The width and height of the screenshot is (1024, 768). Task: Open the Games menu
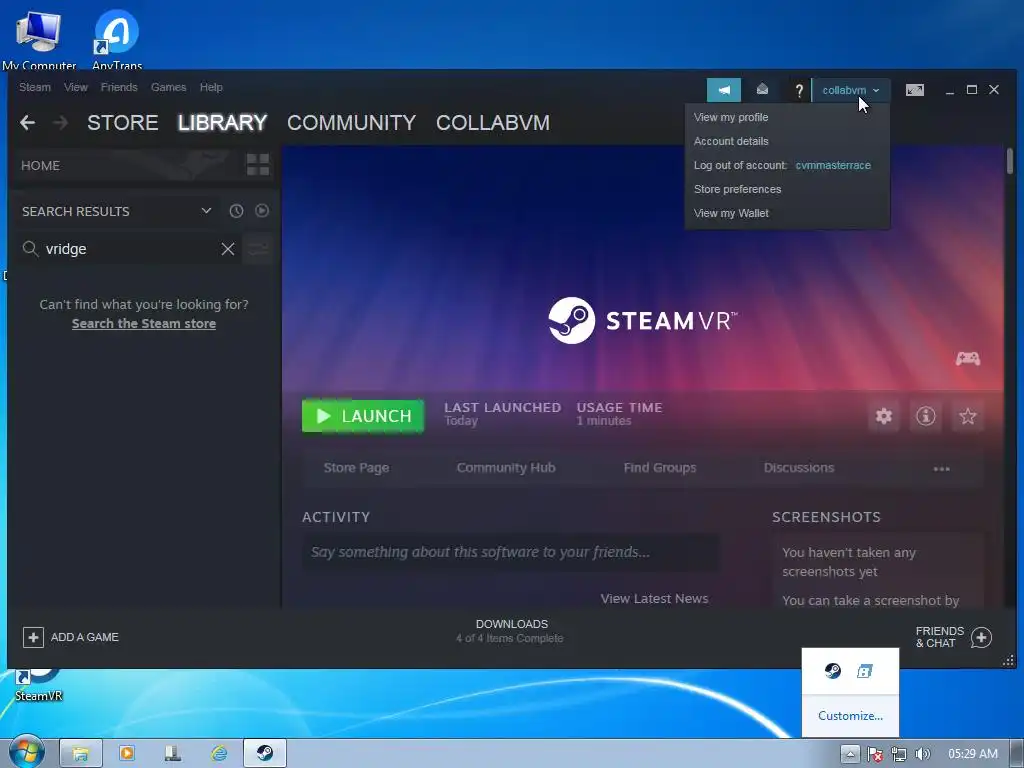coord(168,87)
